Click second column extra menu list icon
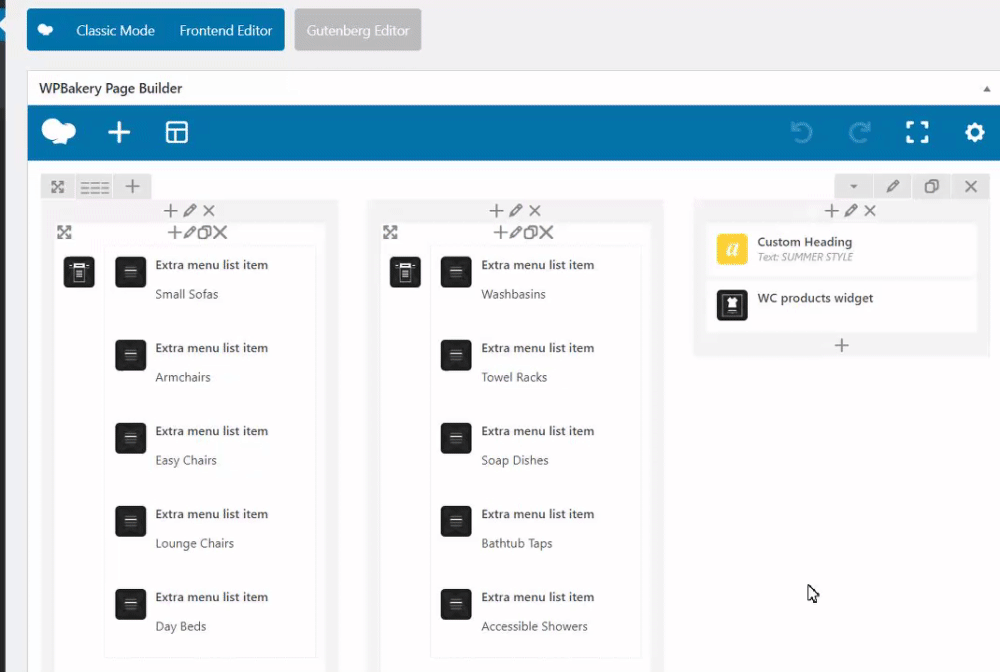Viewport: 1000px width, 672px height. tap(405, 272)
